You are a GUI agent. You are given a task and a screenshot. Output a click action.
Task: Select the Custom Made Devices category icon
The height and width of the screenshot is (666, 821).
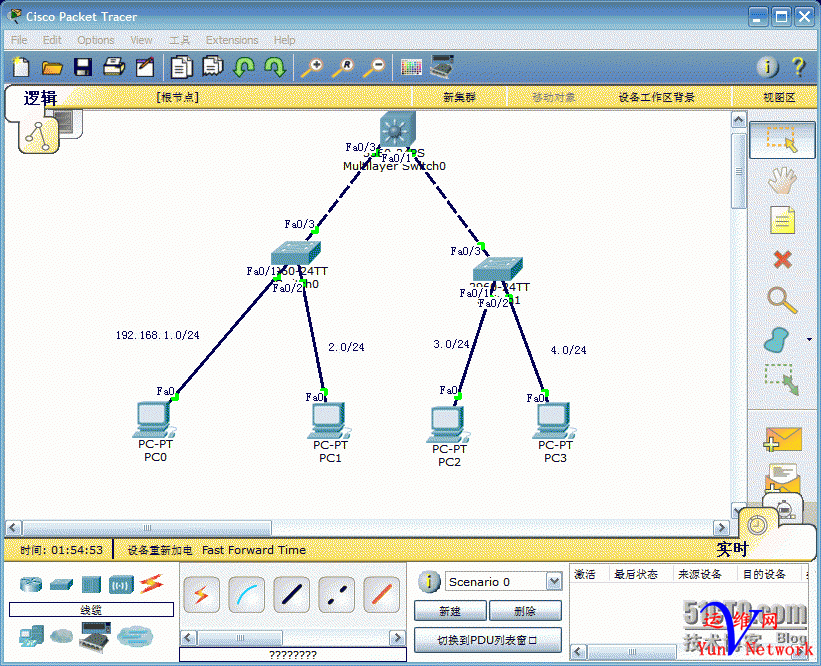tap(95, 636)
